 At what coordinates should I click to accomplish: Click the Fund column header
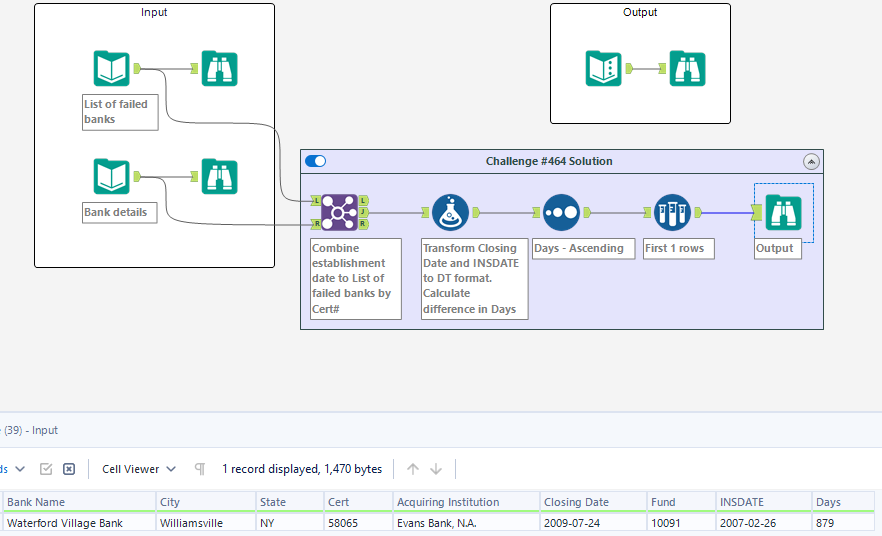pyautogui.click(x=681, y=502)
